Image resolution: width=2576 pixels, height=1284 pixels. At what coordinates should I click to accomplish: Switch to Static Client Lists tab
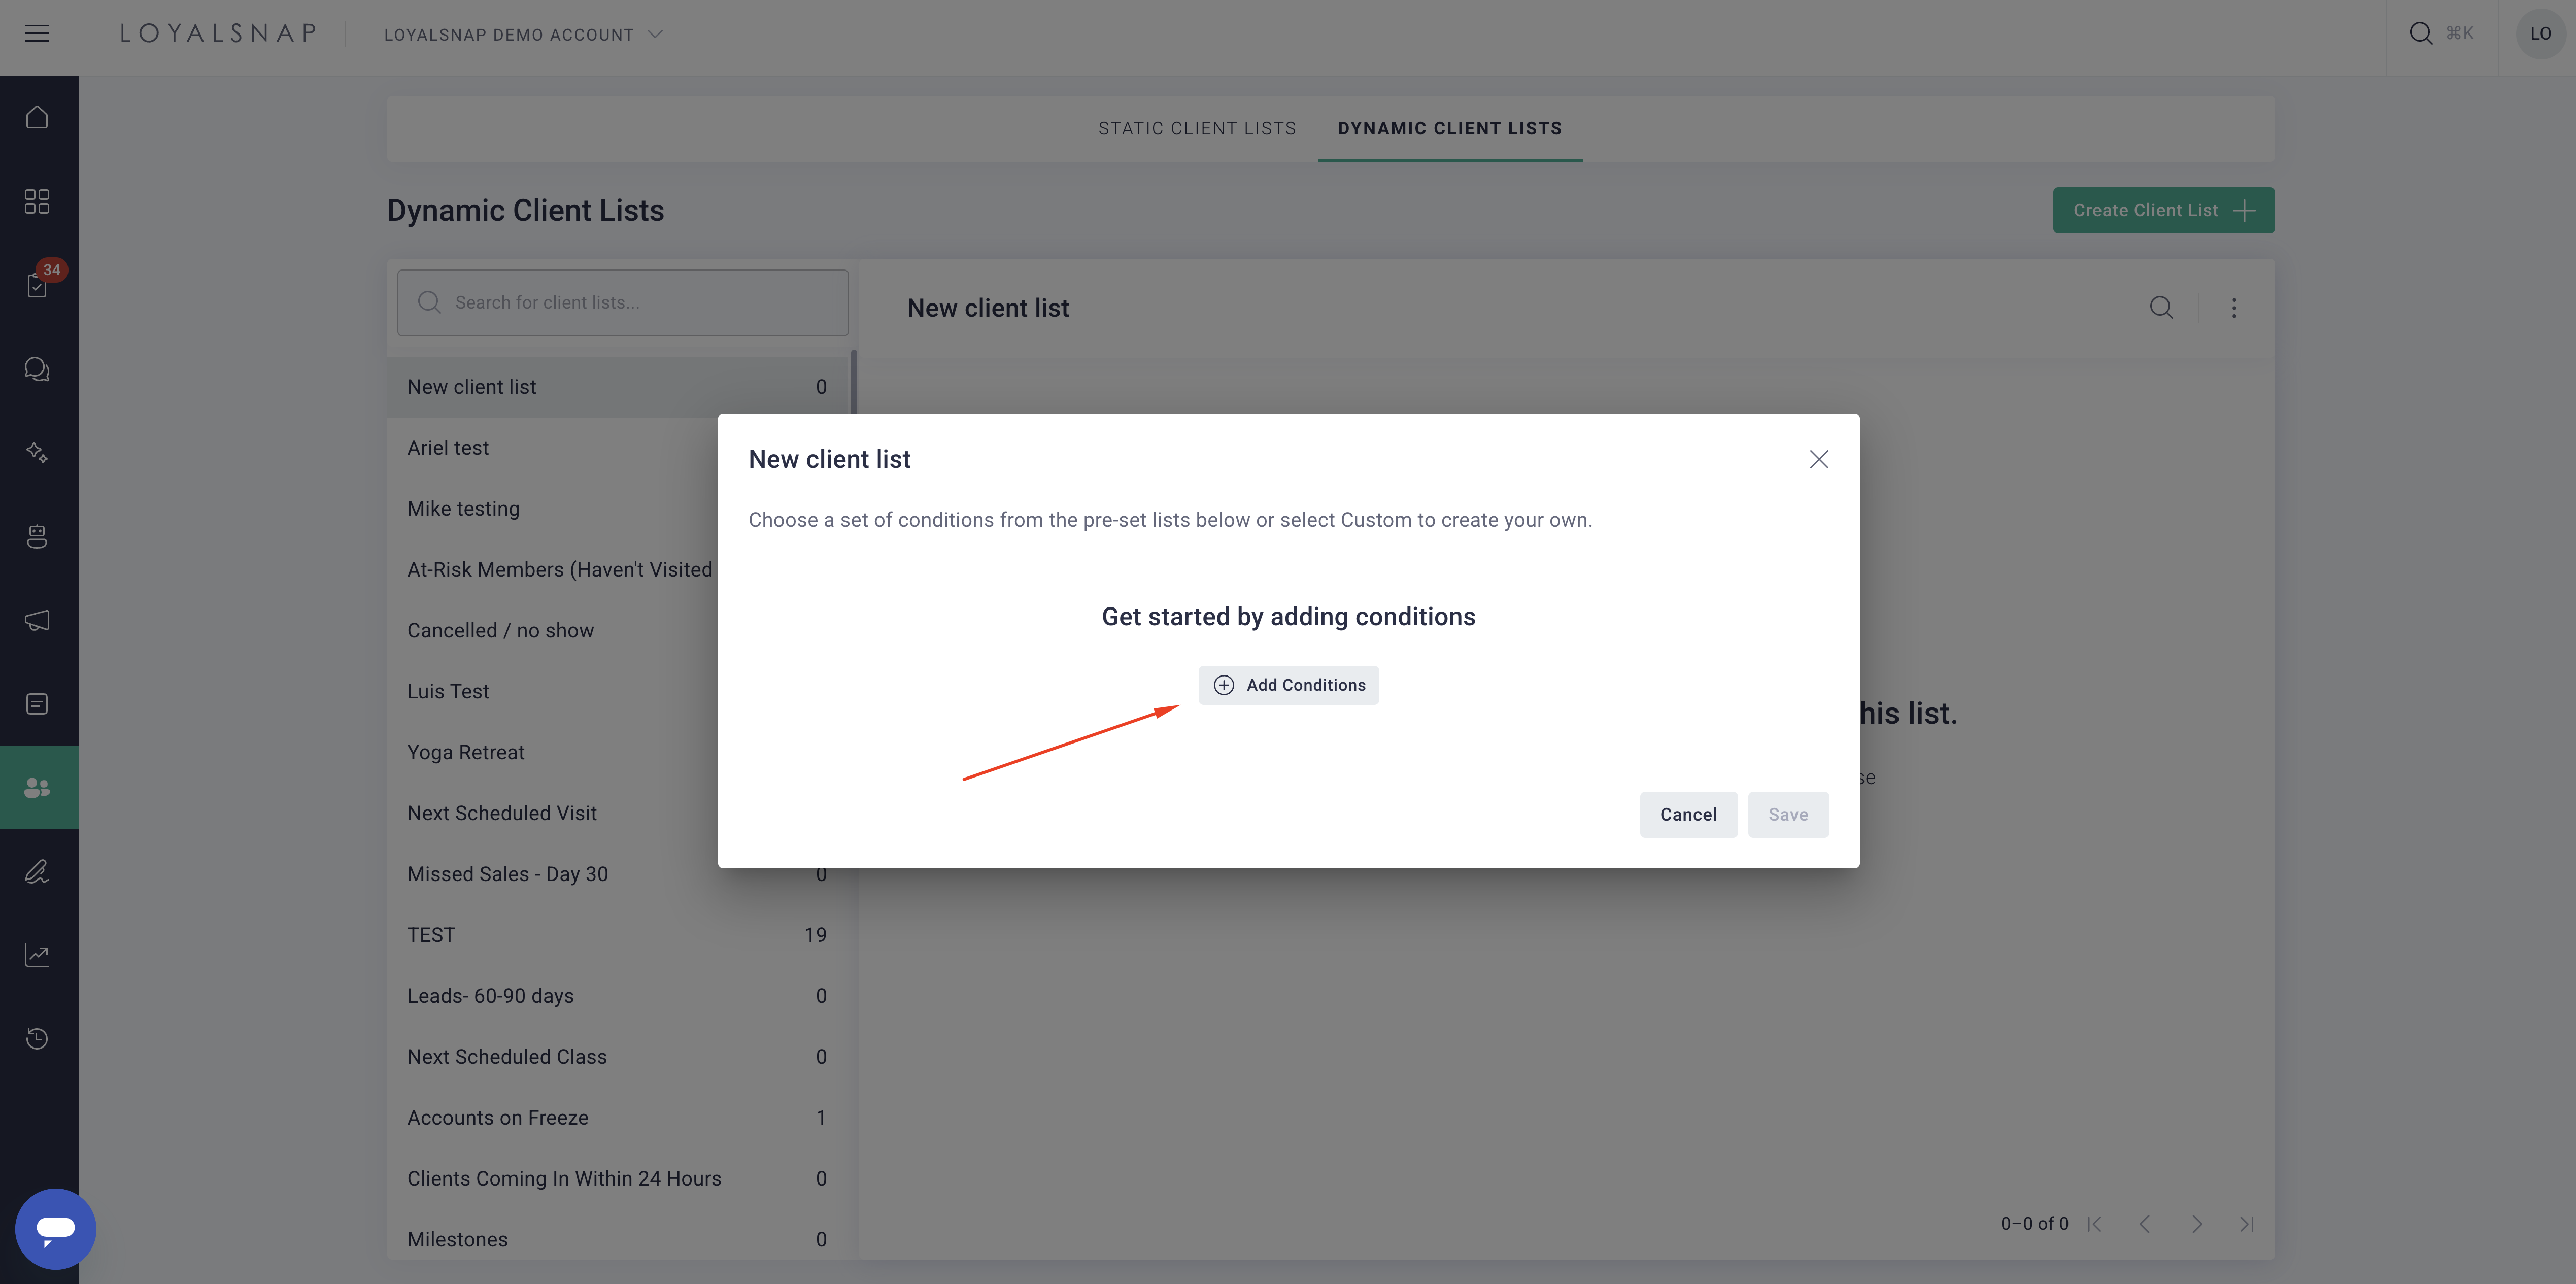point(1197,128)
